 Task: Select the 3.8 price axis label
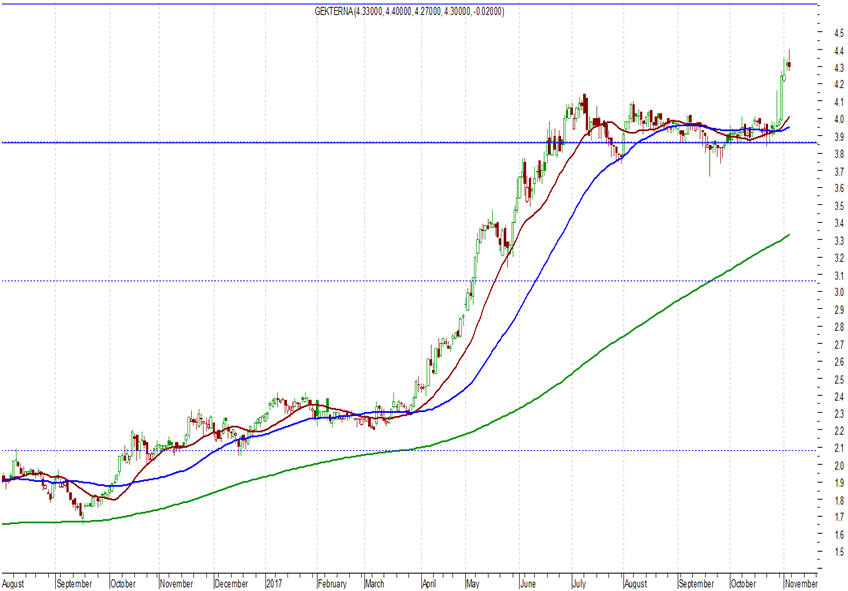tap(839, 154)
